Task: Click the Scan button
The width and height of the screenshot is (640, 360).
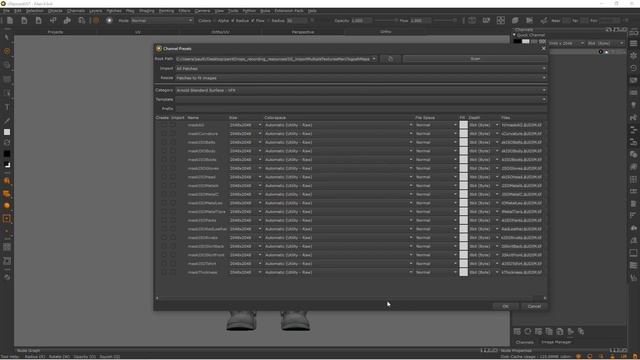Action: pos(475,59)
